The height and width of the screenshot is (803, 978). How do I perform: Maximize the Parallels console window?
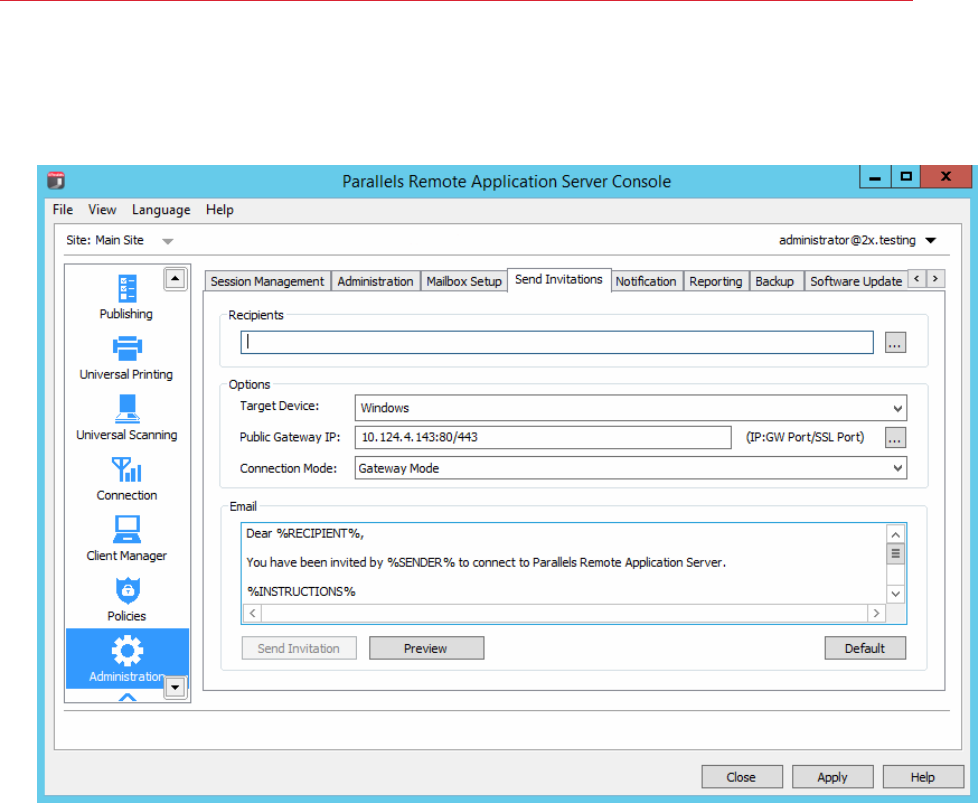pos(906,177)
